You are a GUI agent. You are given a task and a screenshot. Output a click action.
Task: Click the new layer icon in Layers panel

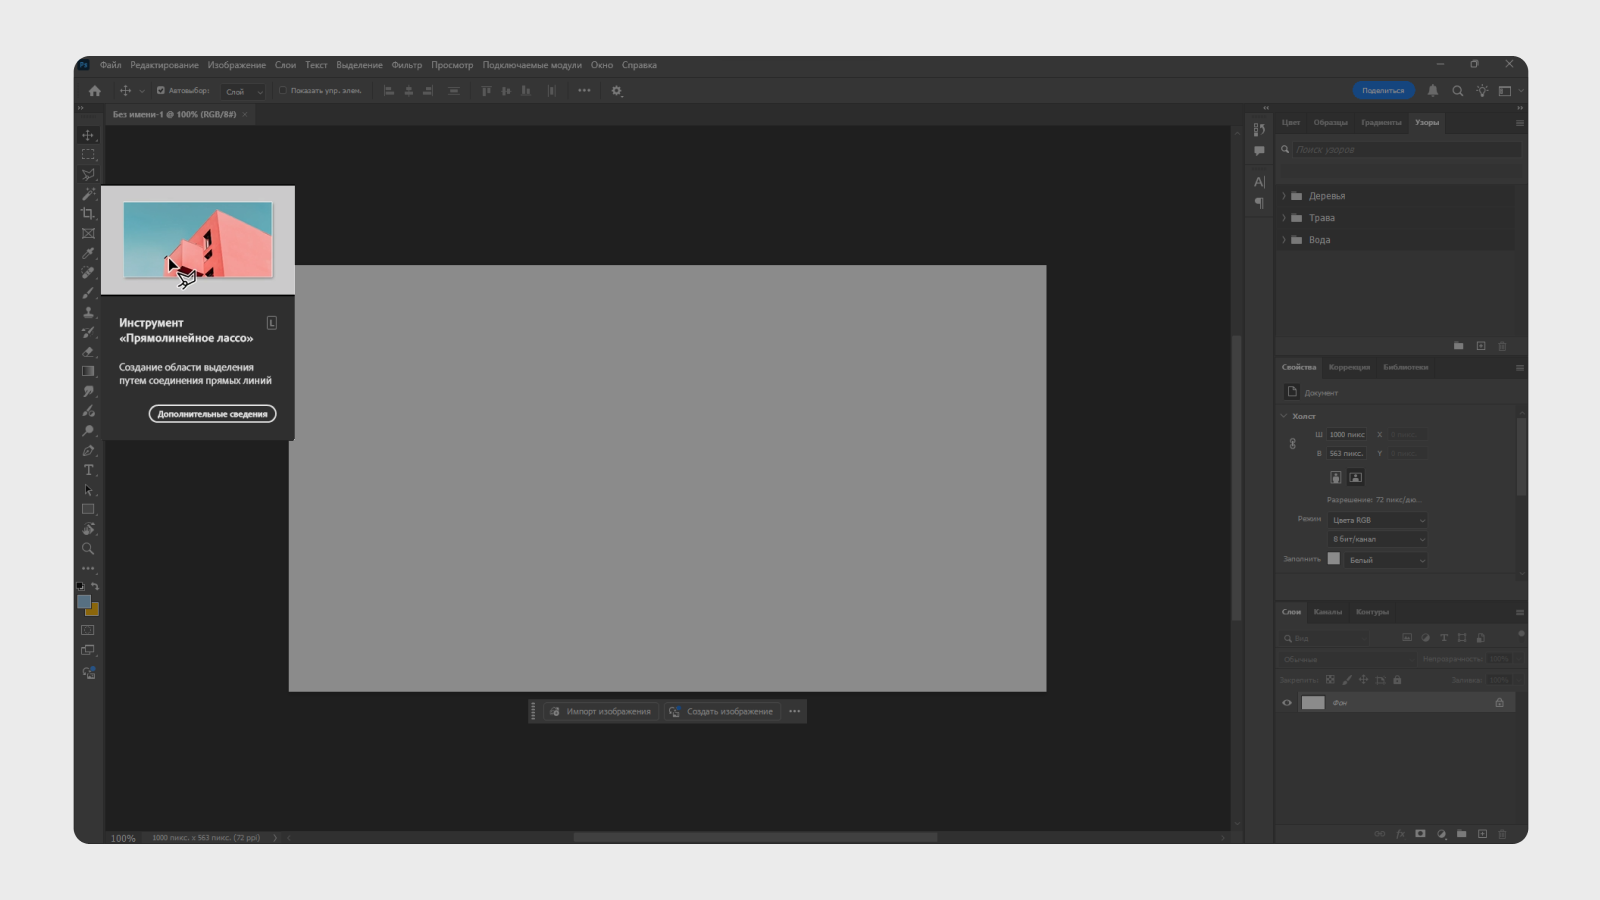(x=1480, y=832)
